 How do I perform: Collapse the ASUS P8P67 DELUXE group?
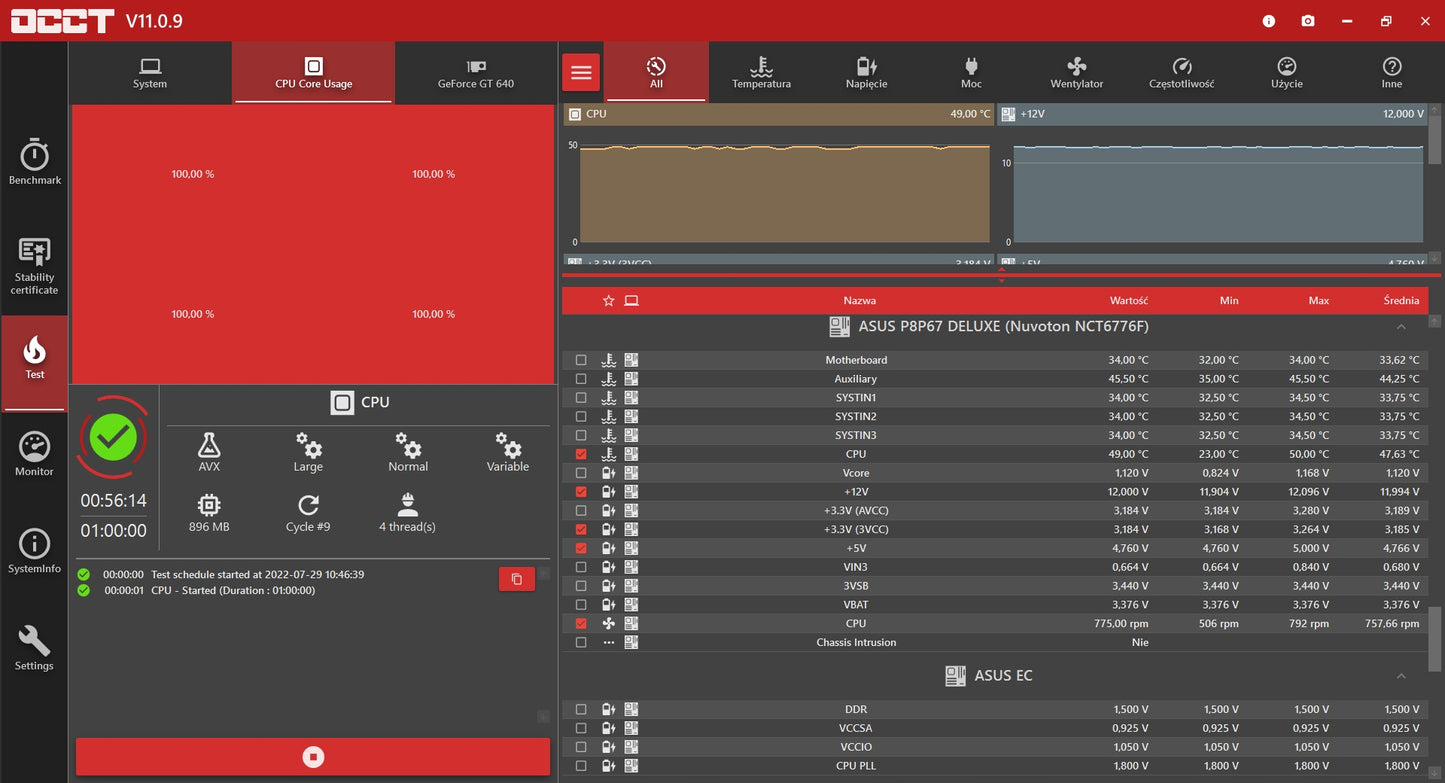1401,327
